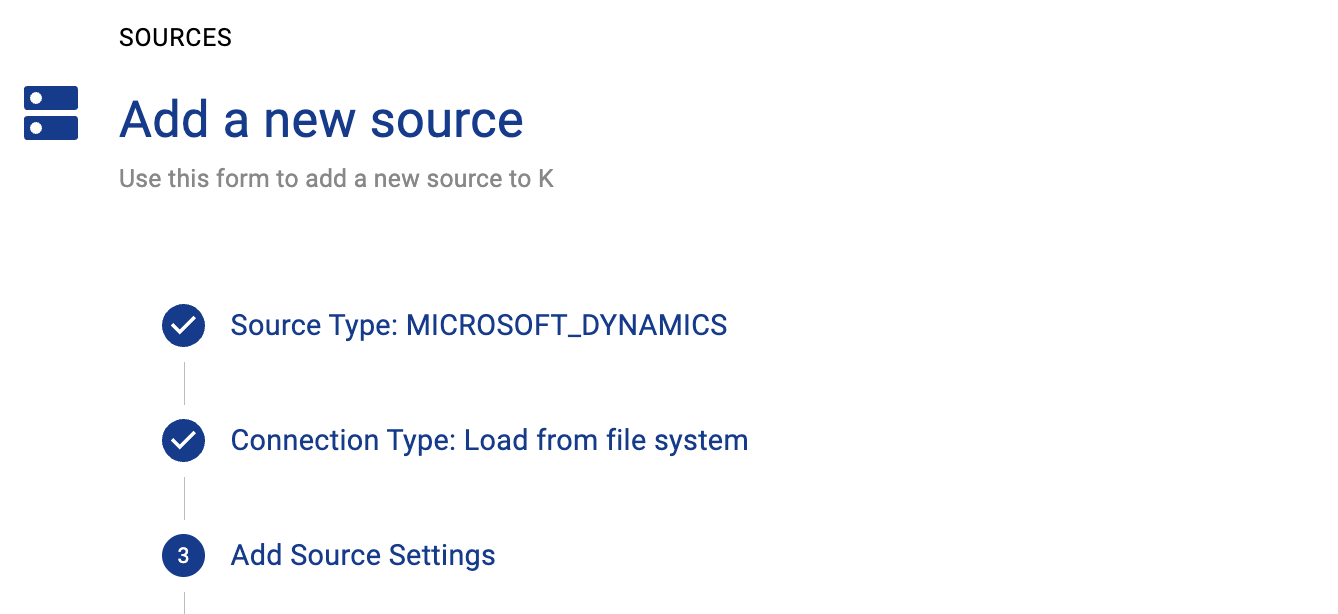Screen dimensions: 1338x614
Task: Reopen the Source Type step label
Action: click(478, 326)
